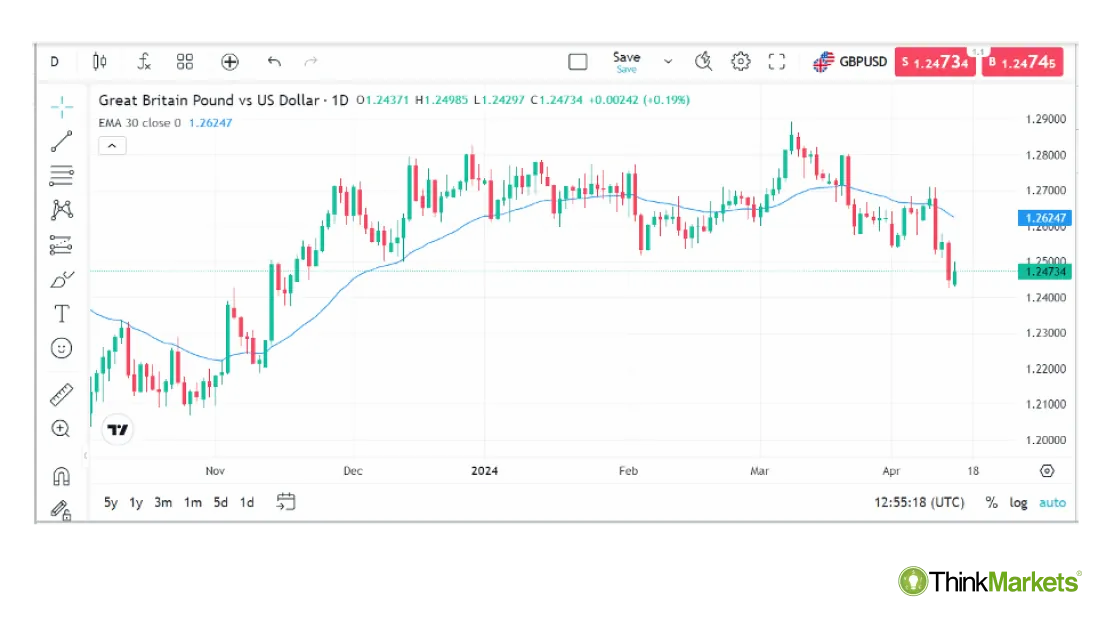Collapse the EMA 30 indicator legend
The image size is (1112, 636).
click(112, 145)
